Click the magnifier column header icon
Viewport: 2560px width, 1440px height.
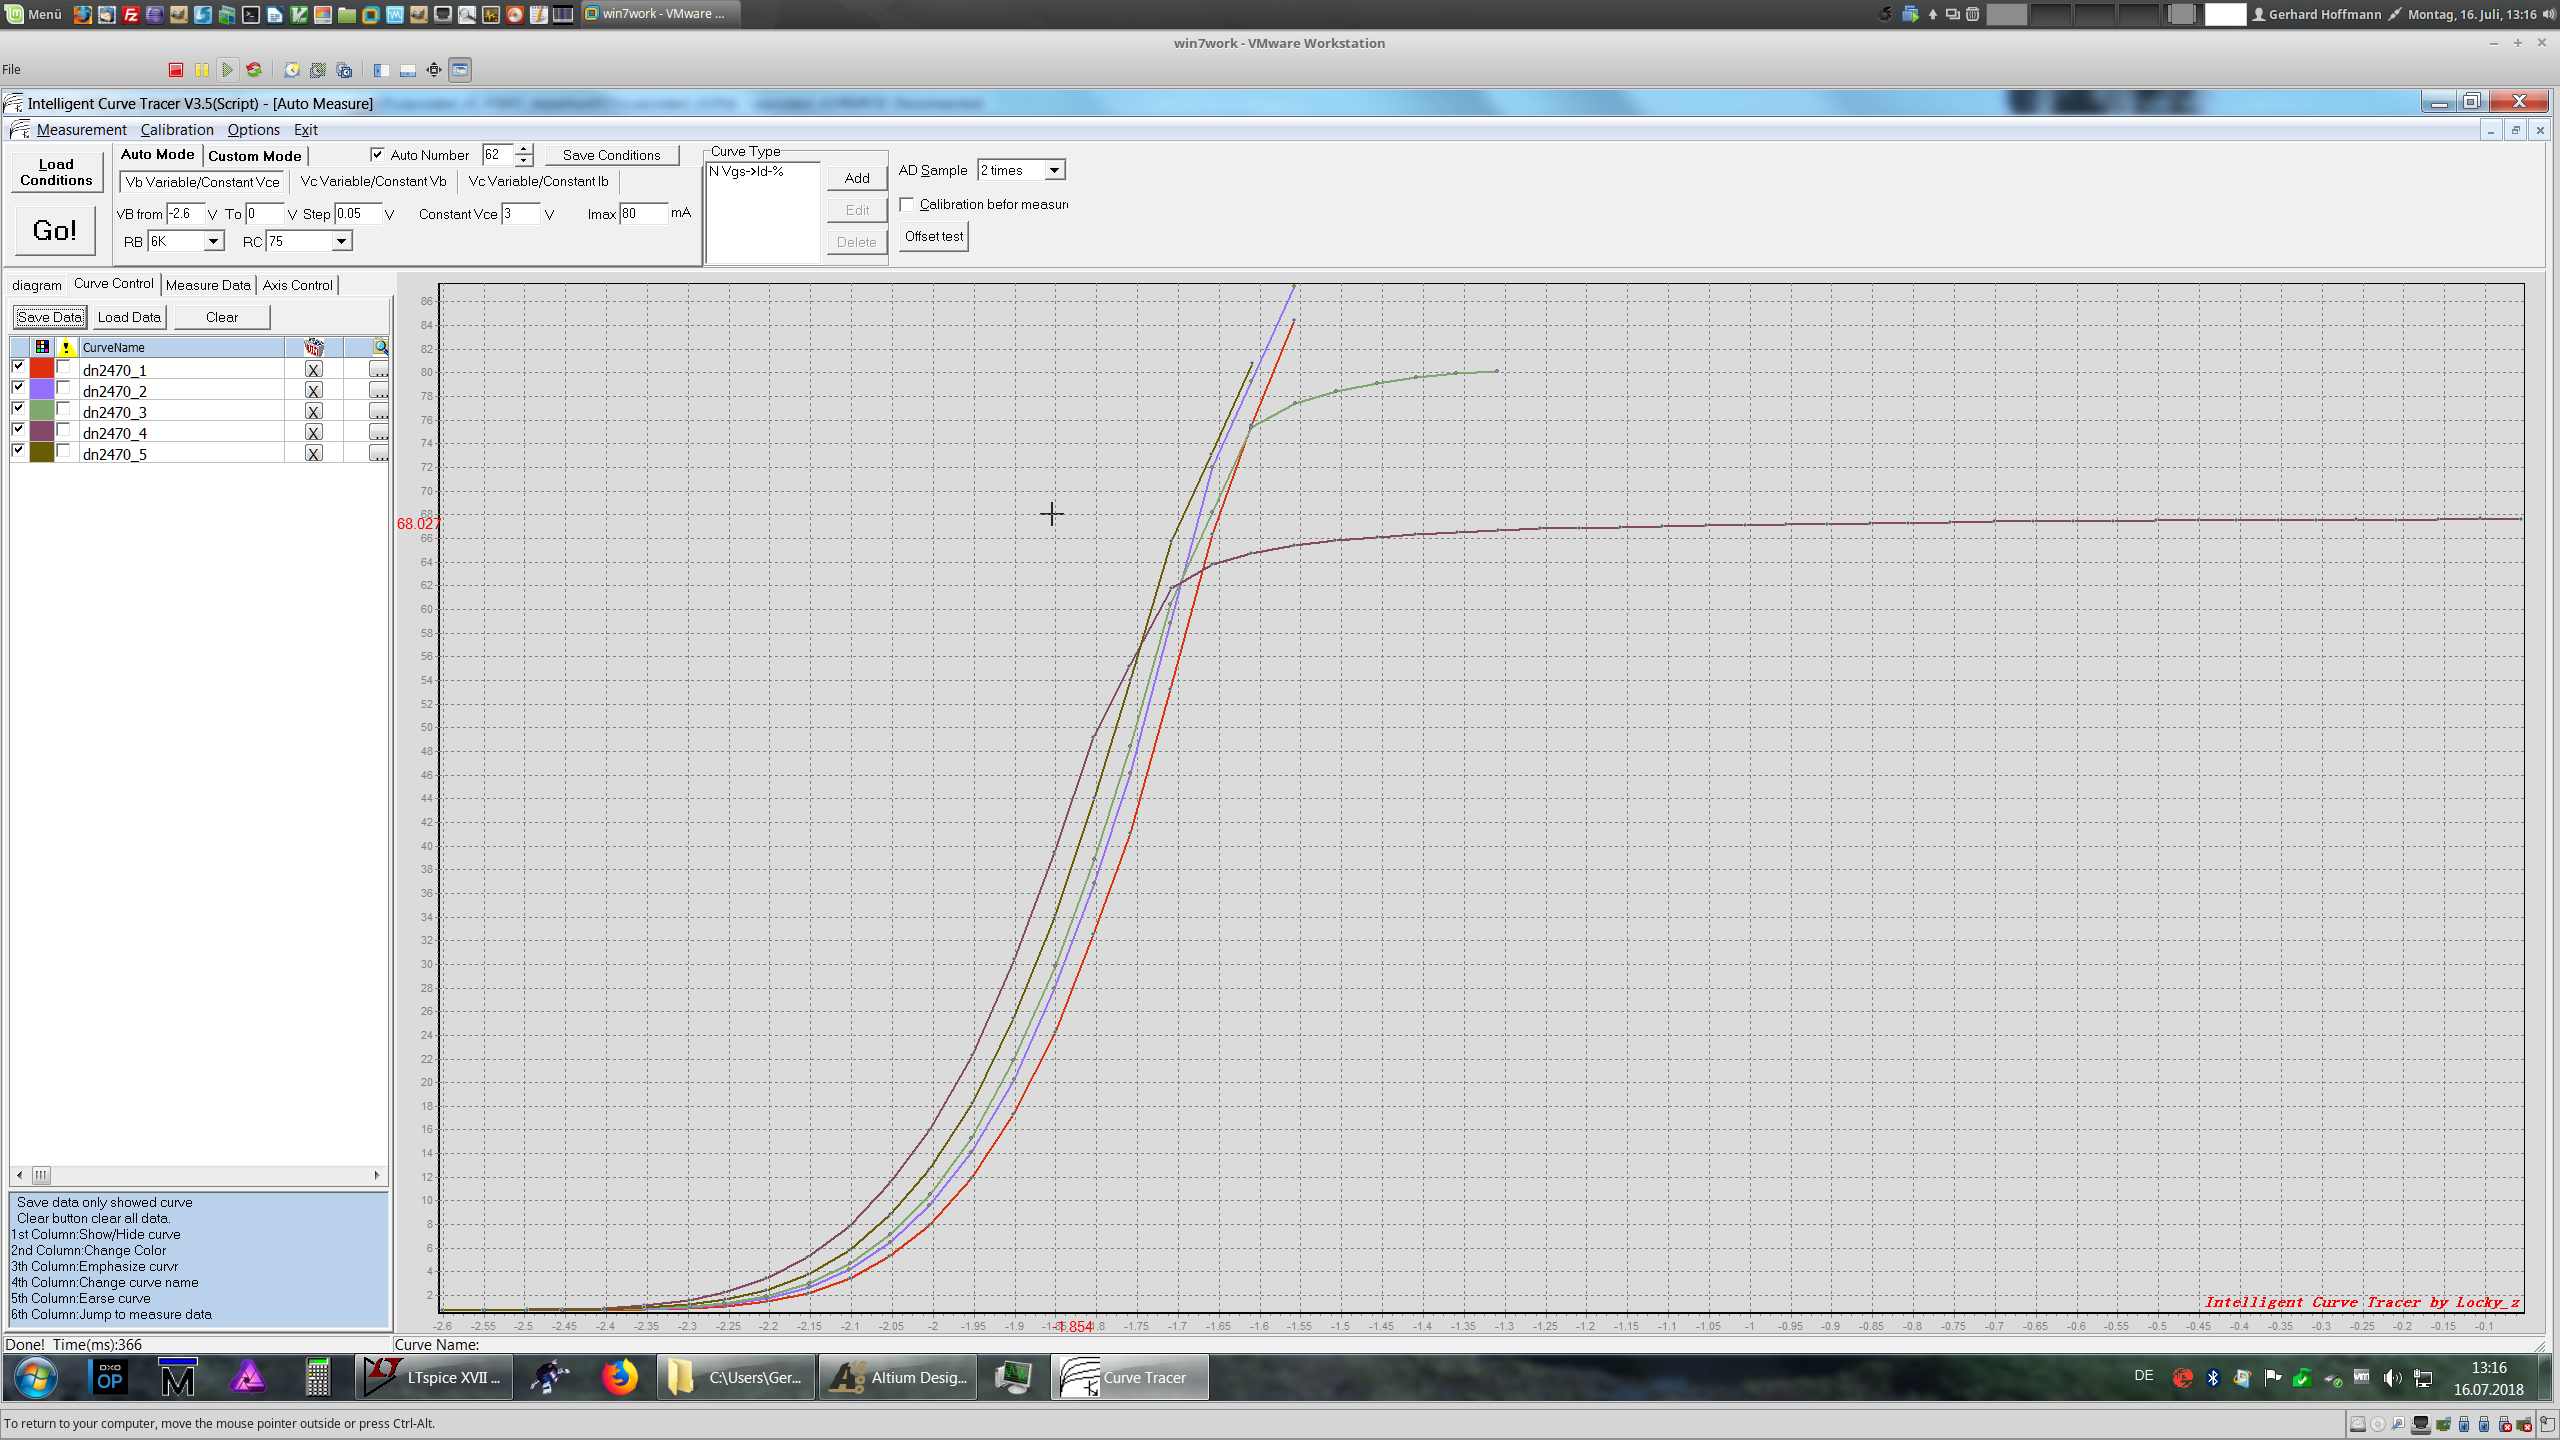pos(380,347)
